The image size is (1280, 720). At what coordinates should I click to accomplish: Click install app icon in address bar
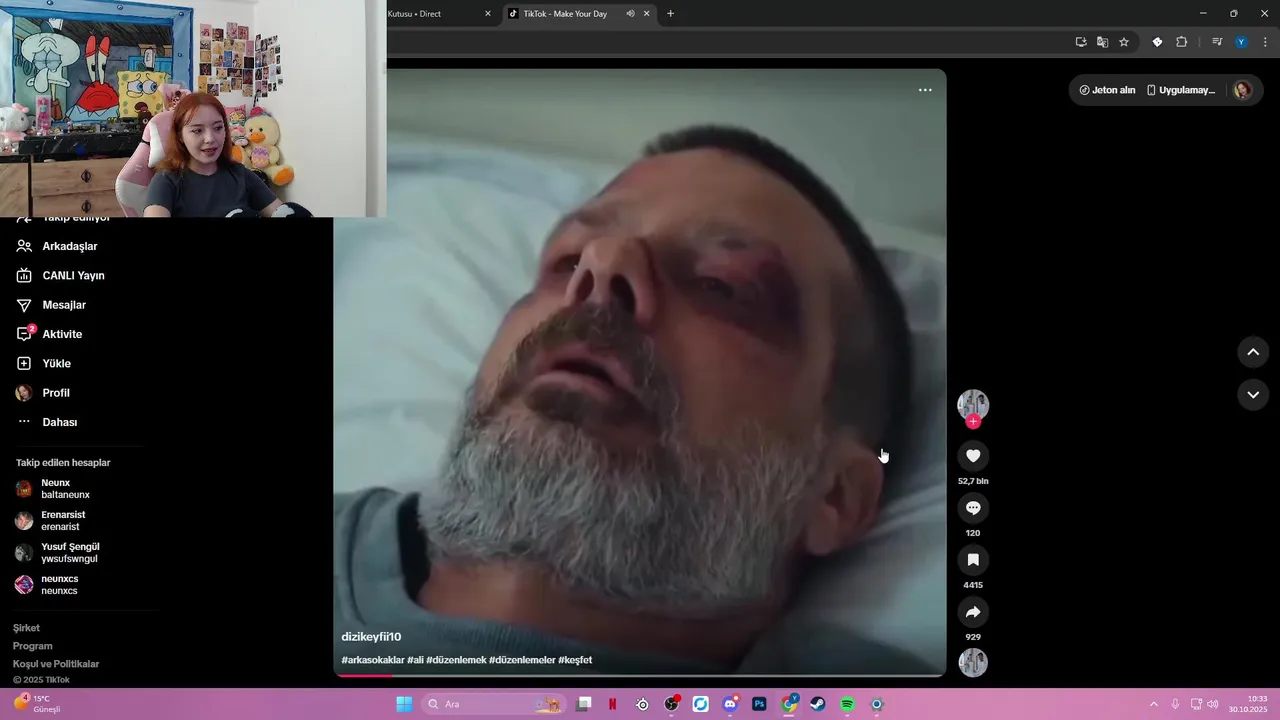pyautogui.click(x=1081, y=42)
